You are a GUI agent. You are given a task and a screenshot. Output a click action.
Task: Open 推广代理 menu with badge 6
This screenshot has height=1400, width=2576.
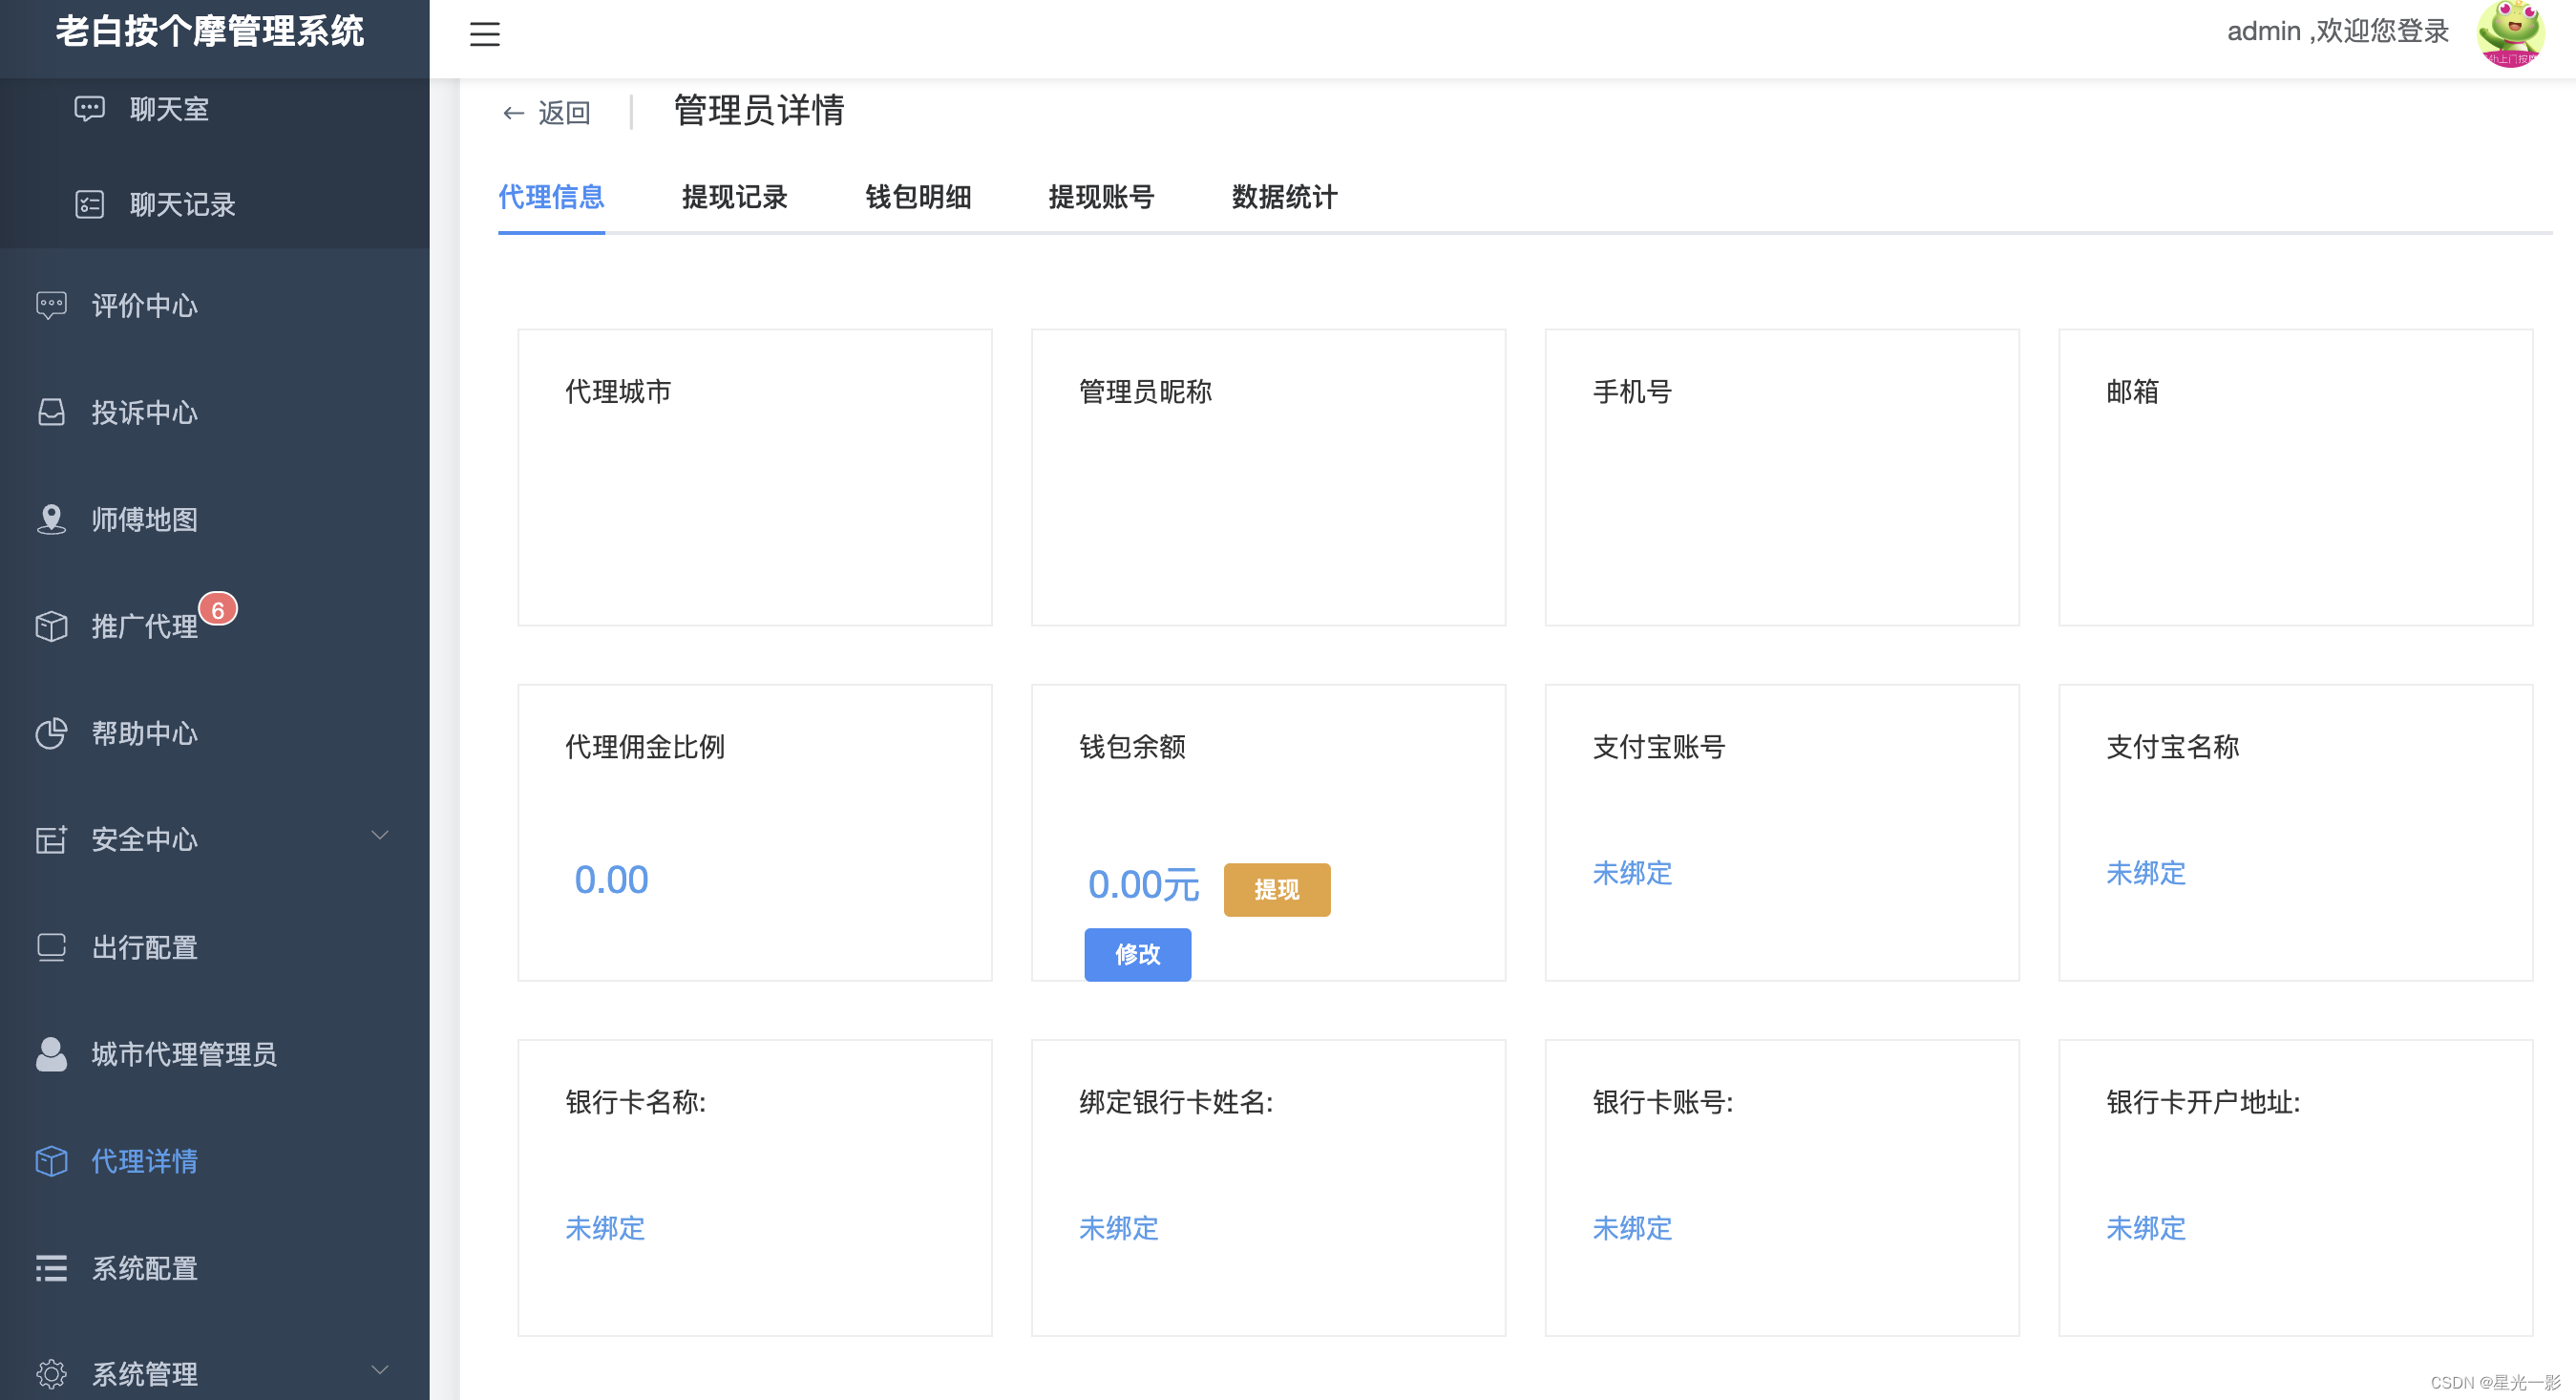click(x=145, y=626)
